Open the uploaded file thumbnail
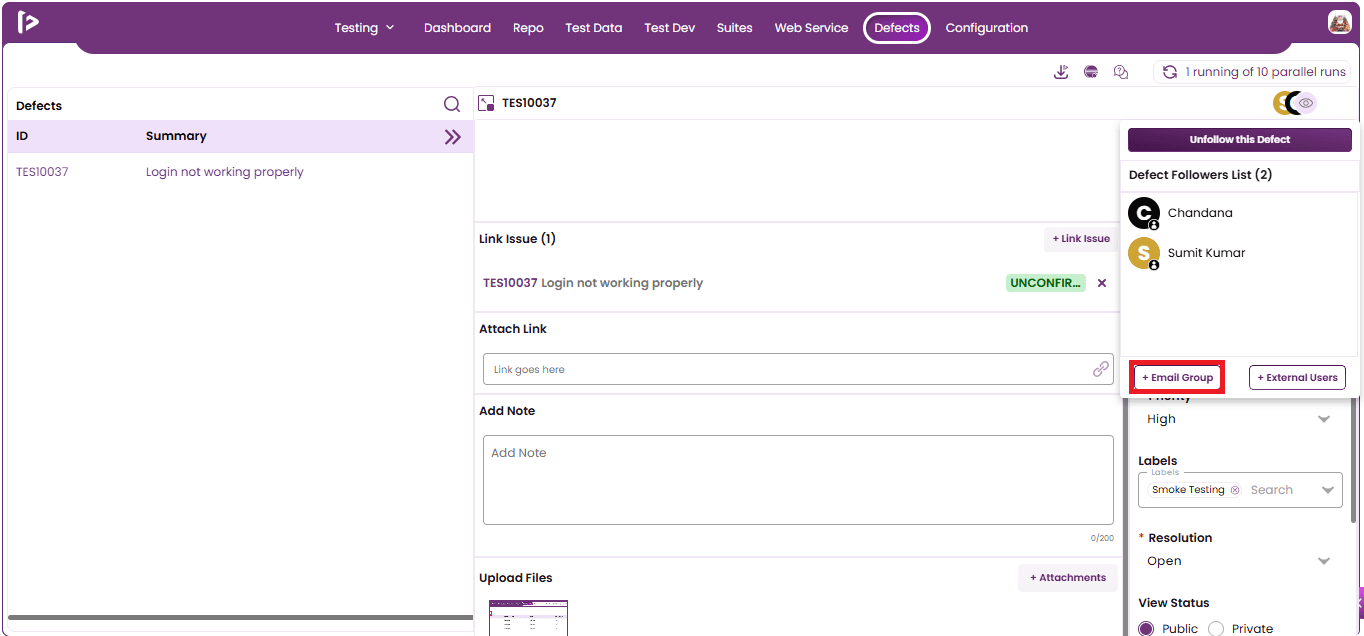 [x=528, y=618]
